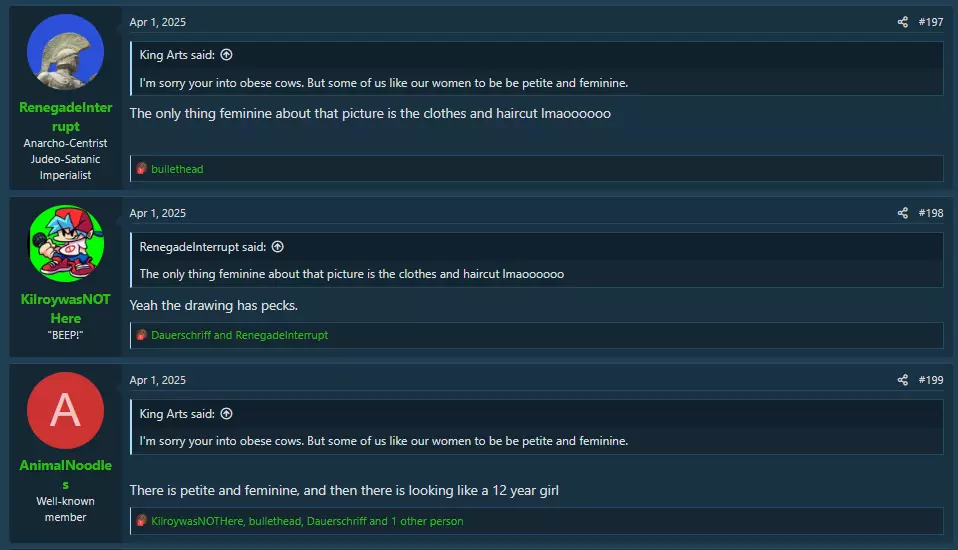Click share icon on post #198
Screen dimensions: 958x550
tap(902, 213)
